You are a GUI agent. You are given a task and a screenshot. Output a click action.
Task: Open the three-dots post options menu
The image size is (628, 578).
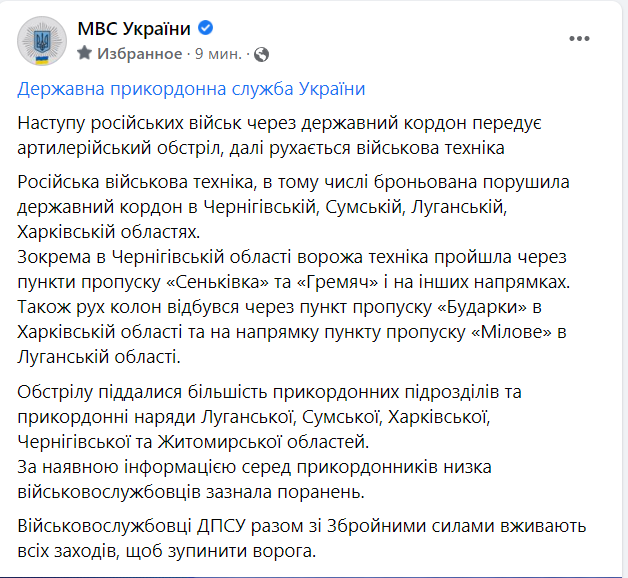[579, 38]
